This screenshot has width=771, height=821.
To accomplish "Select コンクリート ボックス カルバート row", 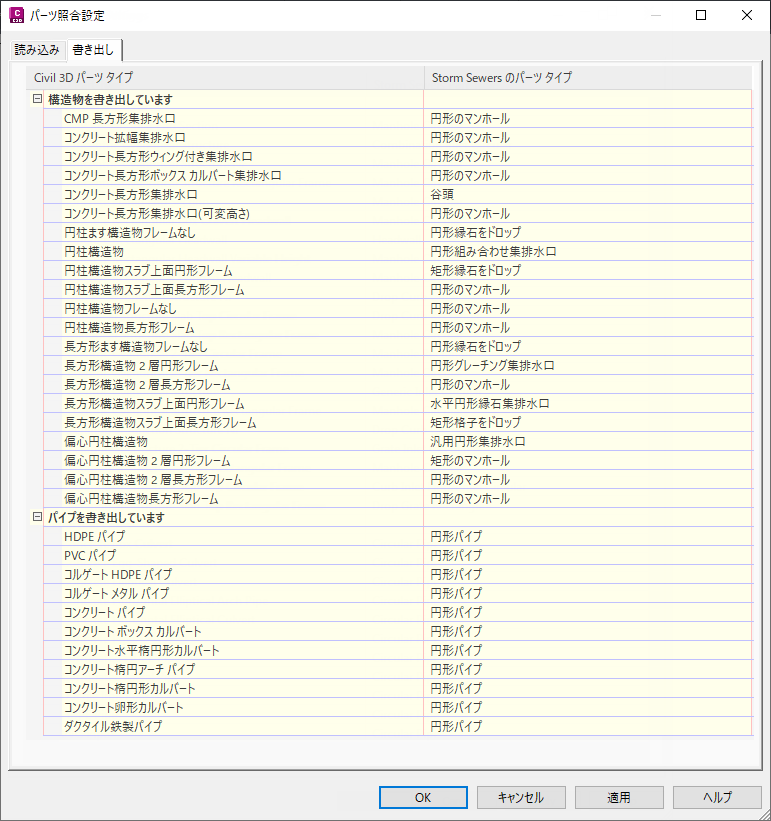I will click(398, 631).
